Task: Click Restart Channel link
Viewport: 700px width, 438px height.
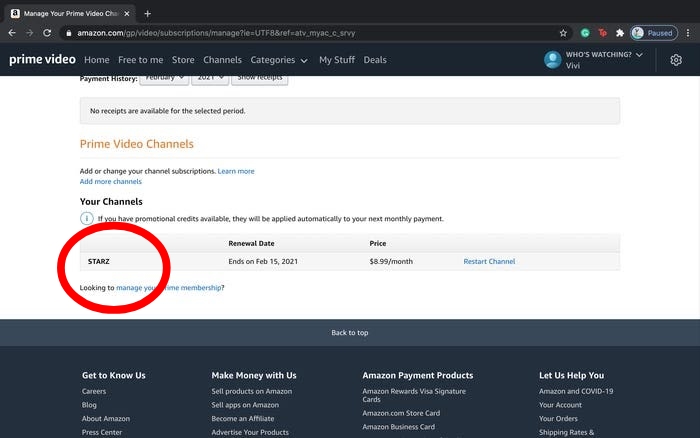Action: tap(489, 262)
